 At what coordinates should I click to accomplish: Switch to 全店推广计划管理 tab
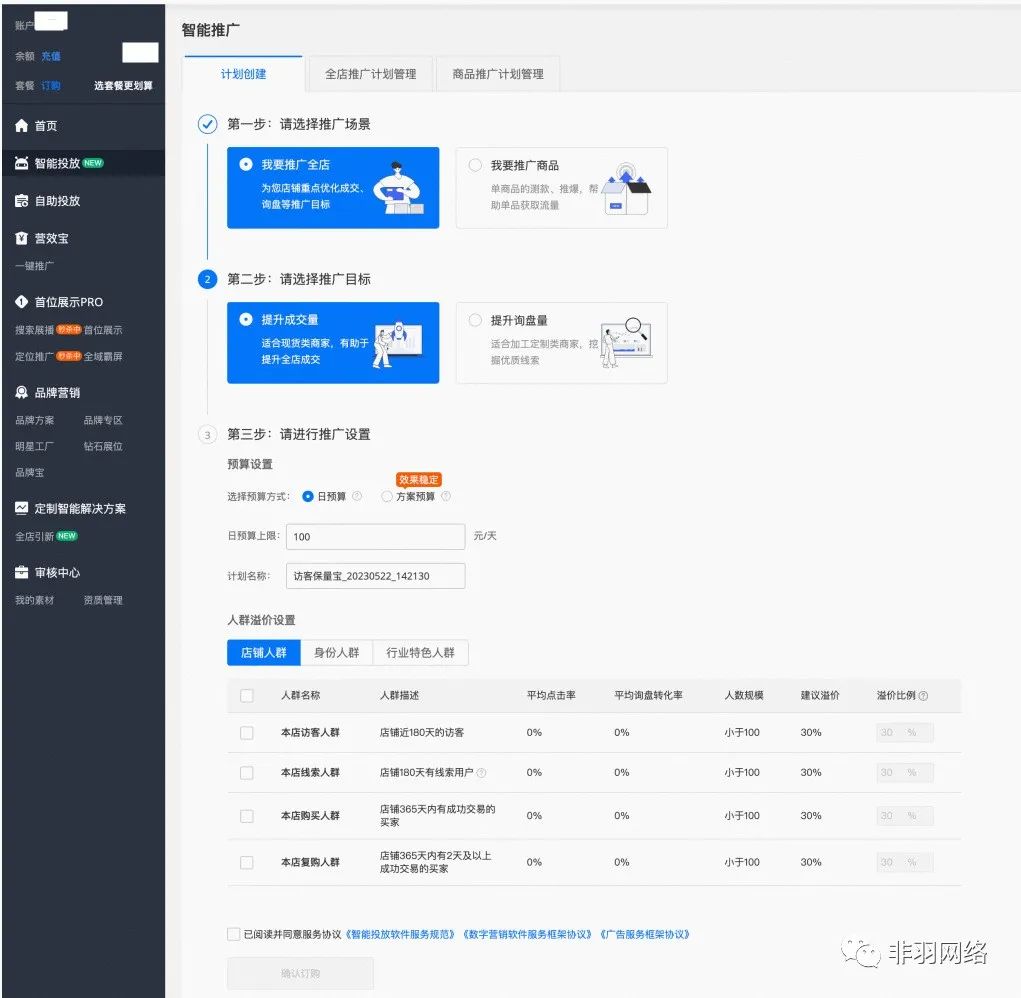tap(370, 74)
